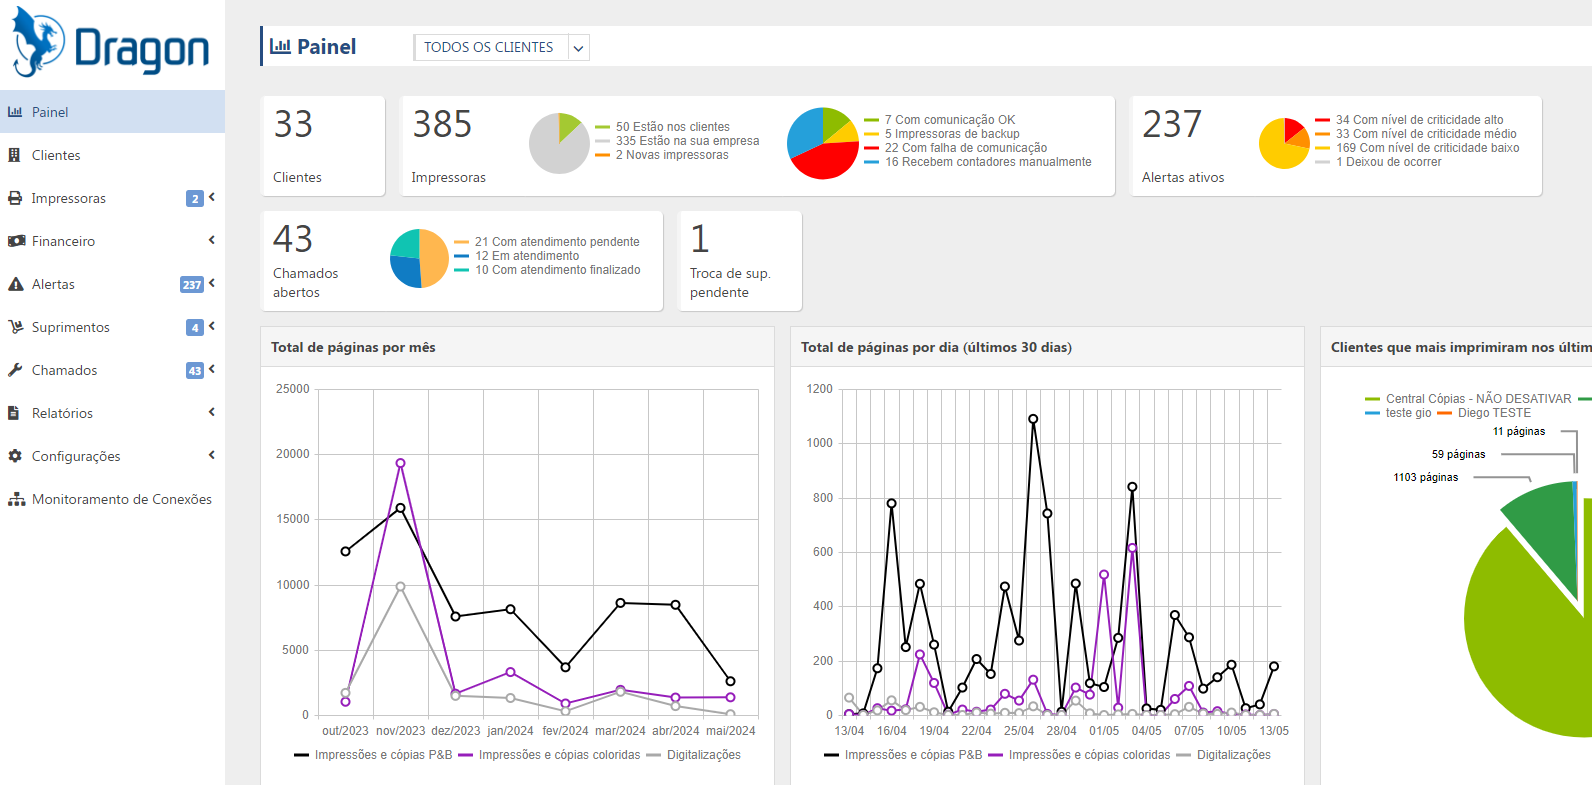The width and height of the screenshot is (1592, 785).
Task: Select the Relatórios menu entry
Action: tap(112, 413)
